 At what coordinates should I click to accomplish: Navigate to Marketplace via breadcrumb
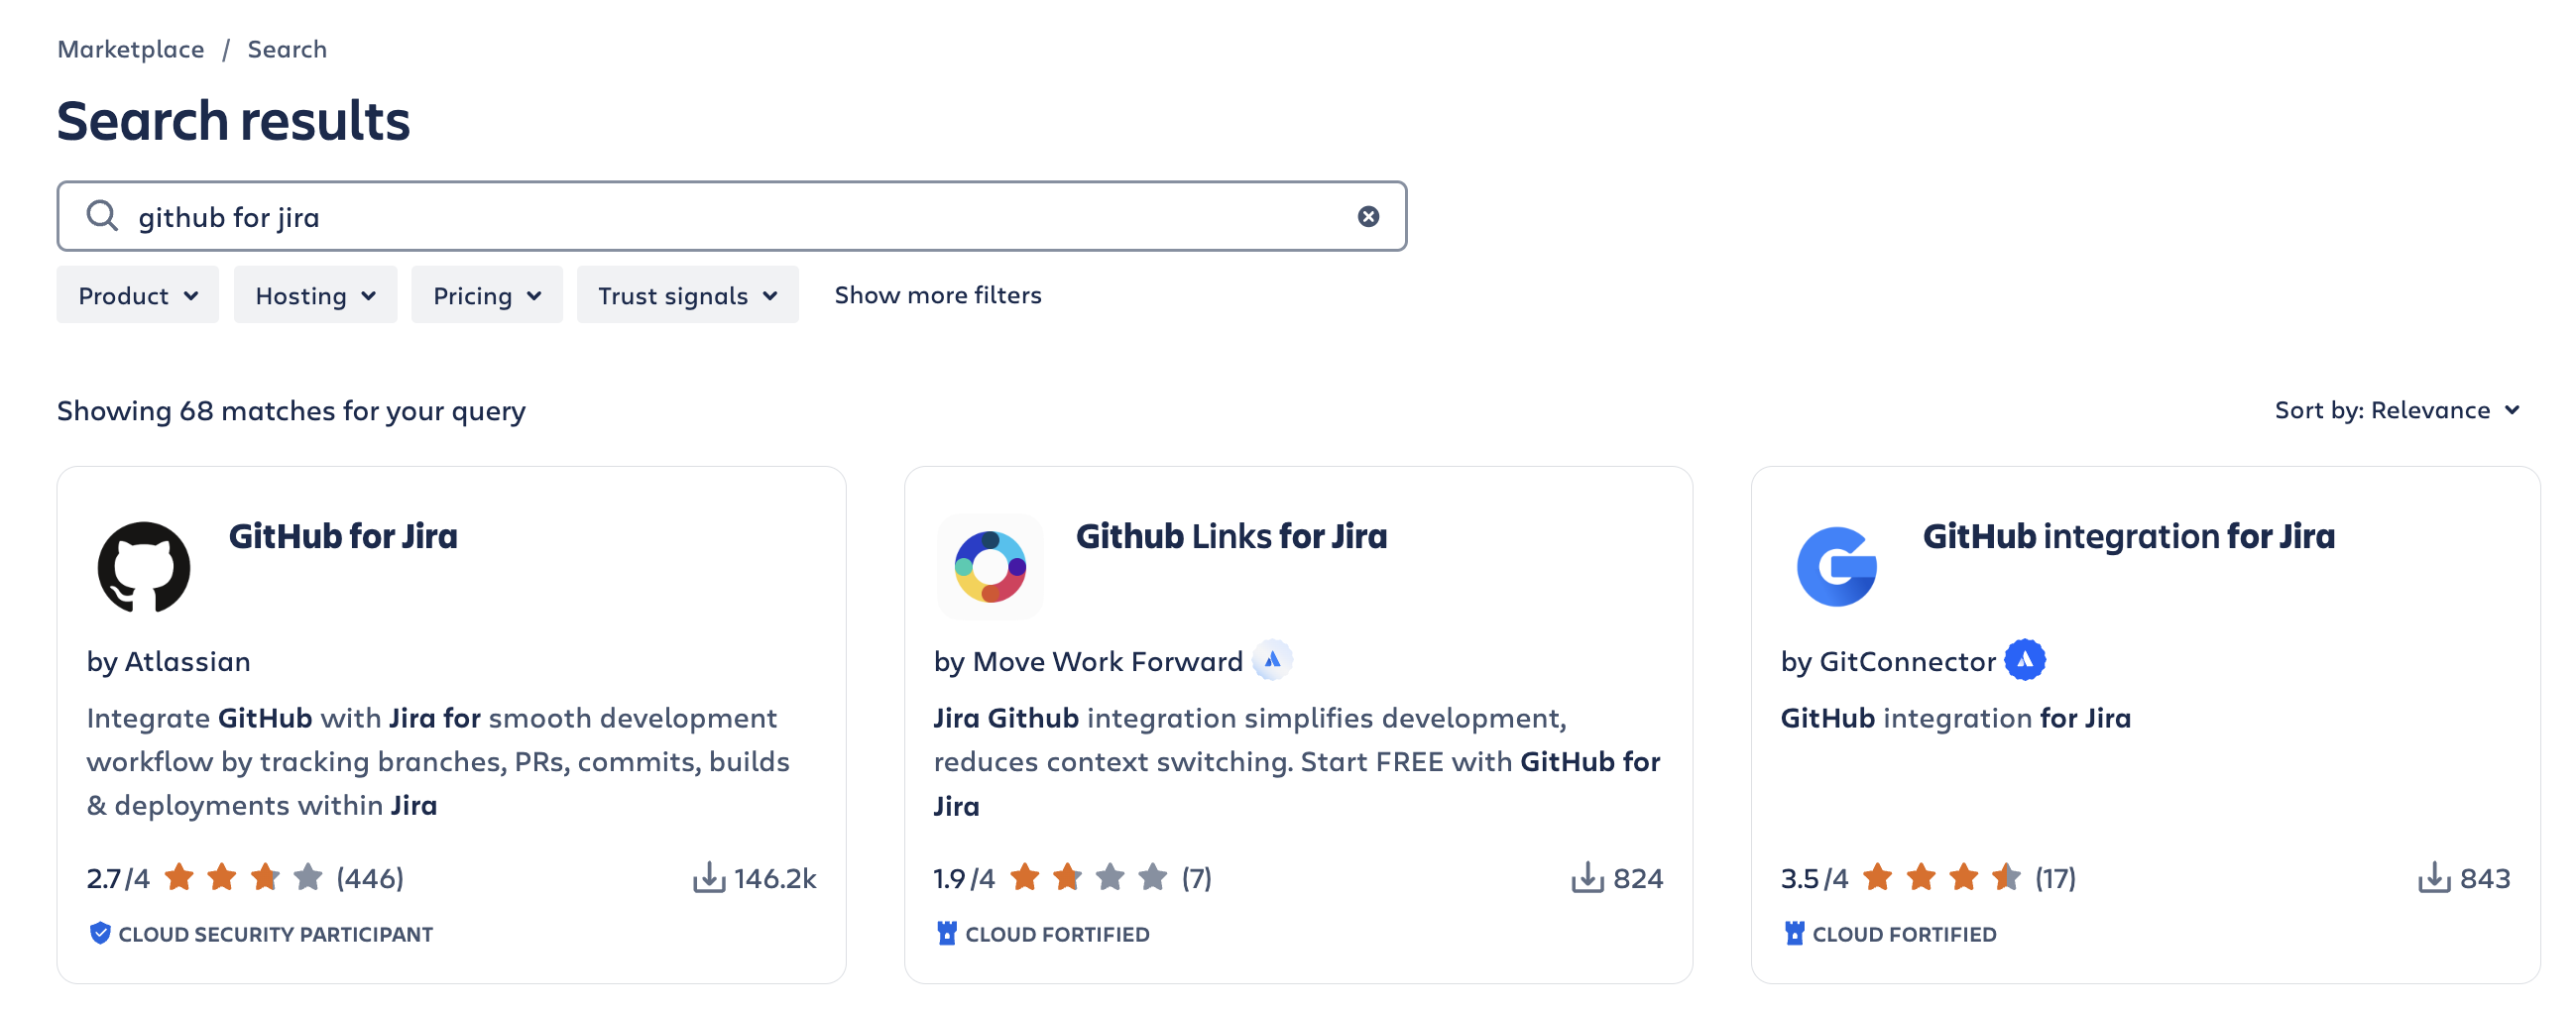click(131, 48)
